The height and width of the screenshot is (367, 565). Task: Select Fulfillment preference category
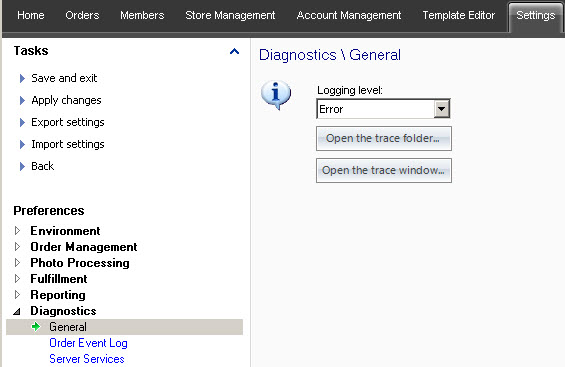click(59, 279)
